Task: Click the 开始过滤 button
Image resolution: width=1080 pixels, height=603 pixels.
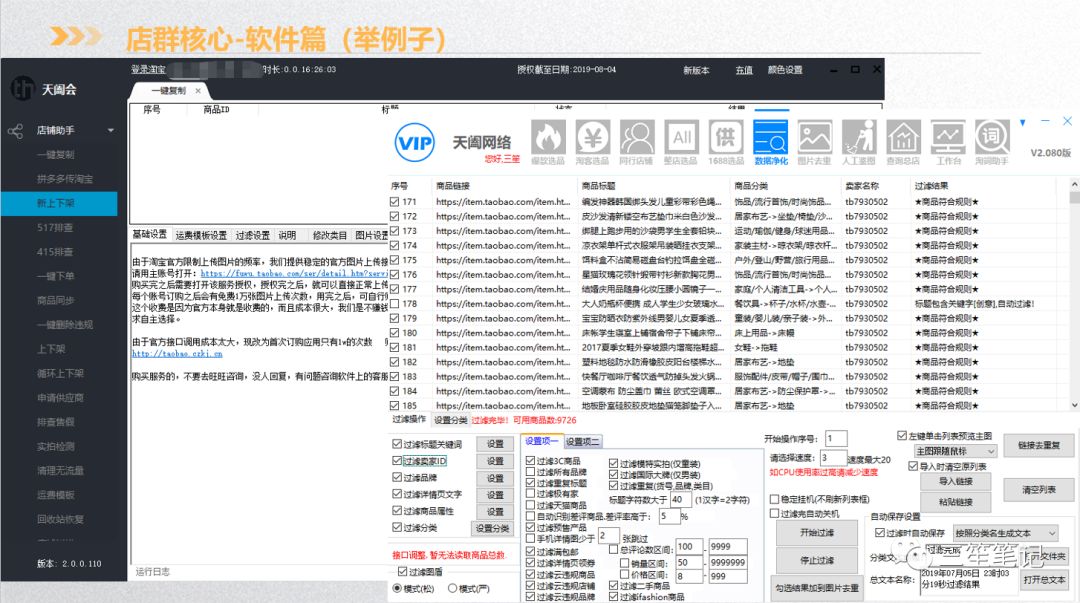Action: (x=818, y=533)
